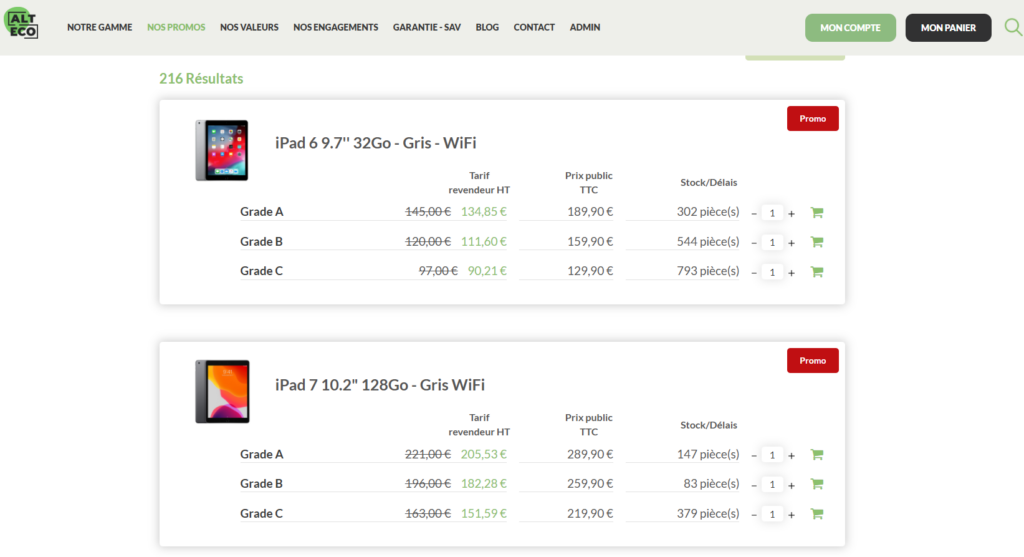Decrease quantity for iPad 6 Grade A
The image size is (1024, 557).
point(754,214)
